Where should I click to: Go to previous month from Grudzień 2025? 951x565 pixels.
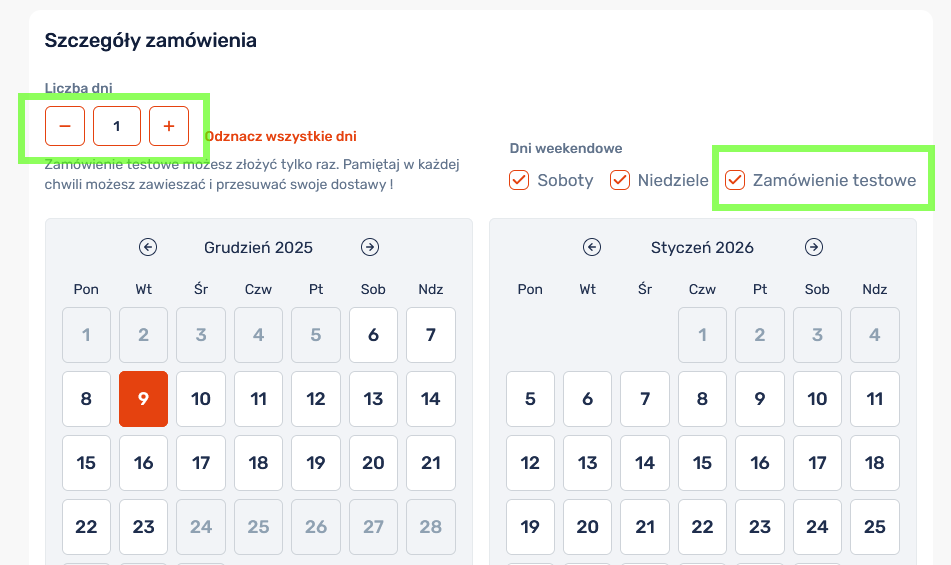click(x=148, y=247)
